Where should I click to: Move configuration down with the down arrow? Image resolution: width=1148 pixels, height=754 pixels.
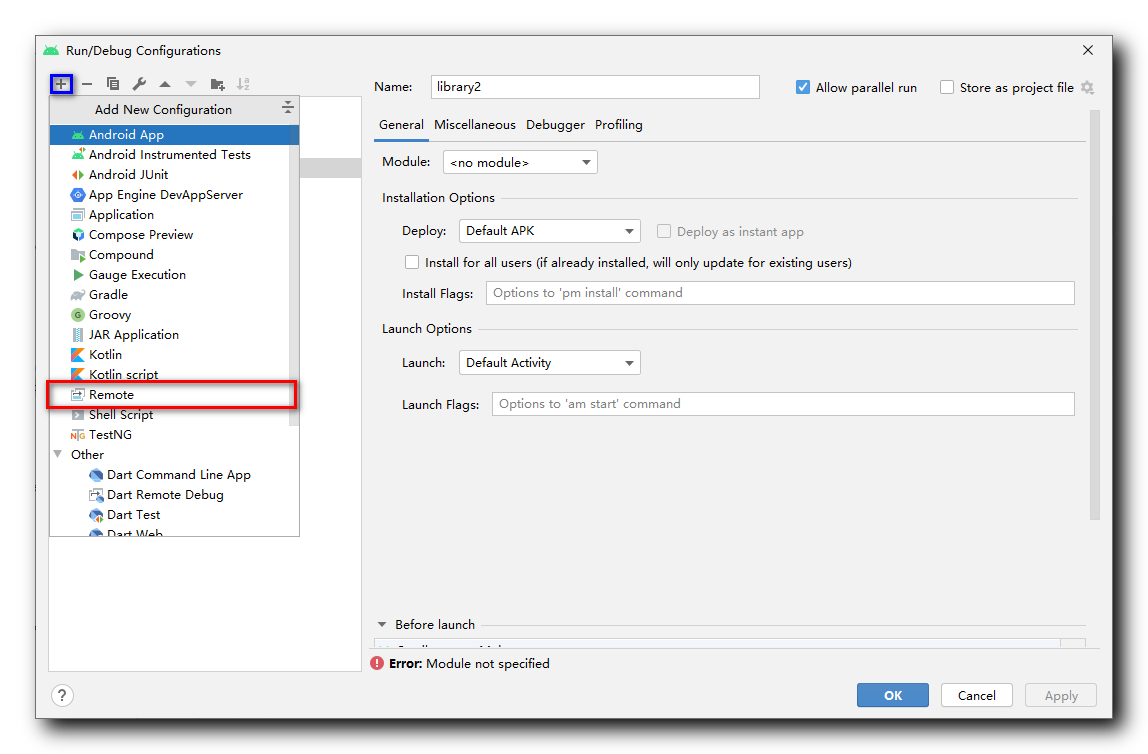191,84
